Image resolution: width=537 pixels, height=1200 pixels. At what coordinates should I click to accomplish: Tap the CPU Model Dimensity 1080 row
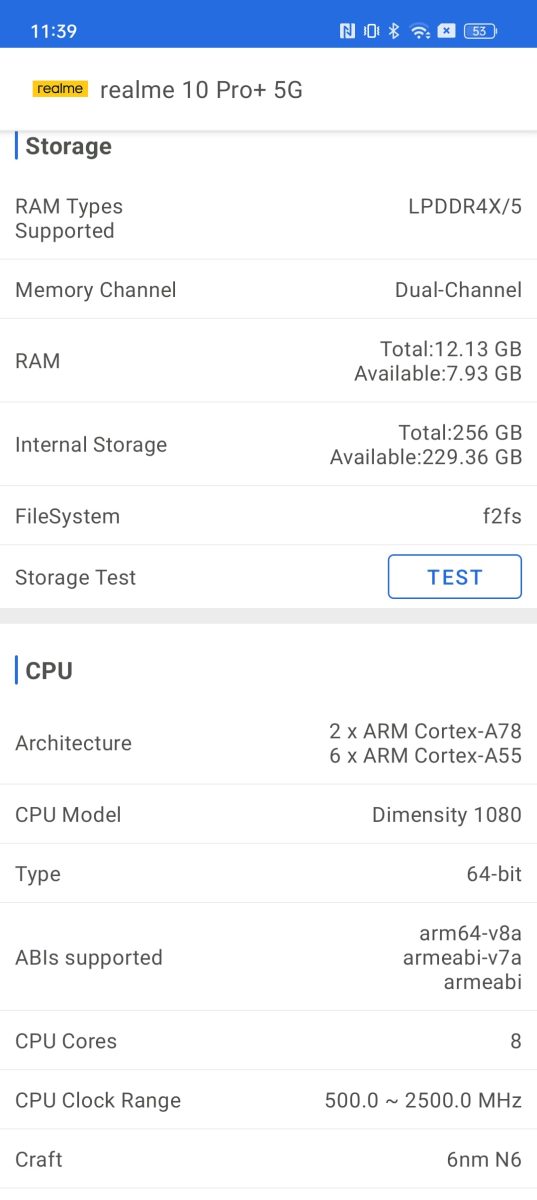tap(268, 814)
